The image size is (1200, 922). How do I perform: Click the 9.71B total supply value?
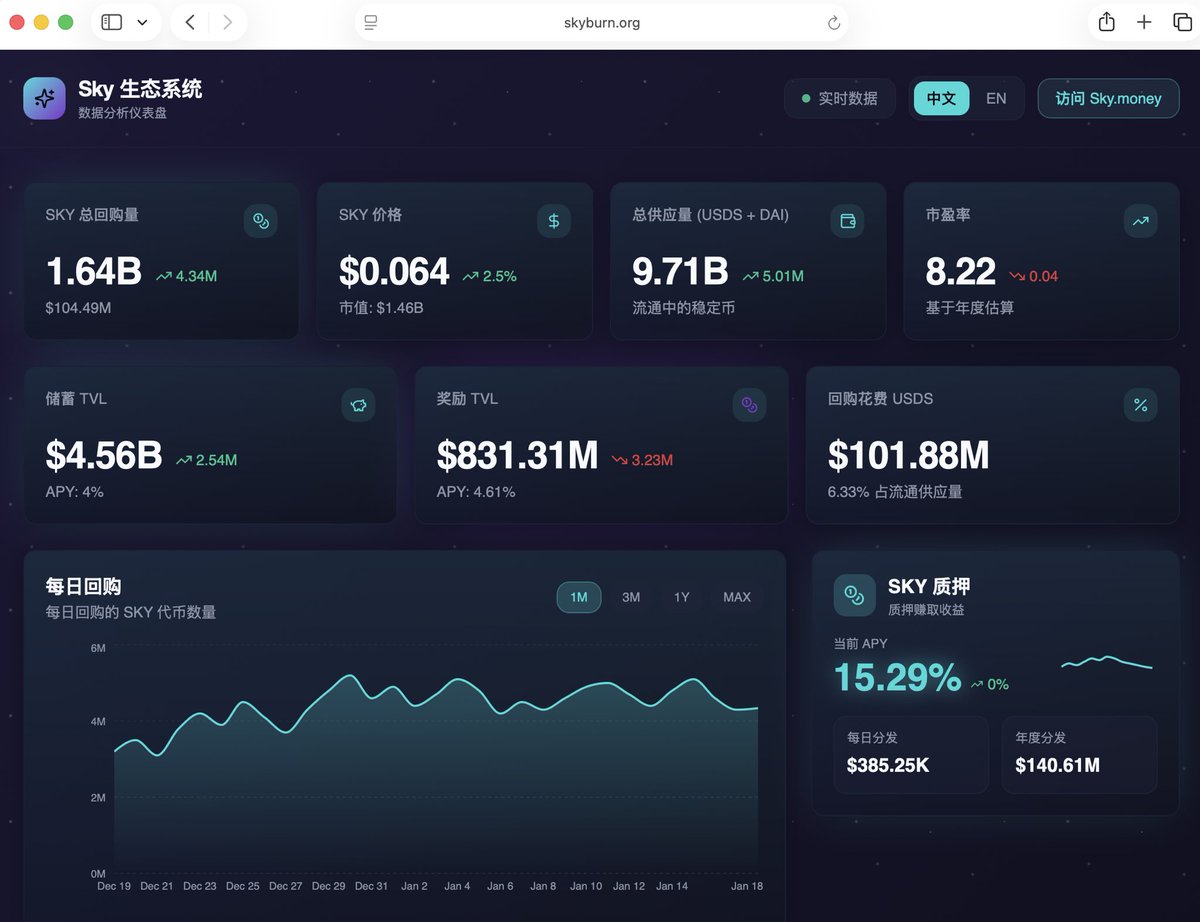(x=680, y=272)
